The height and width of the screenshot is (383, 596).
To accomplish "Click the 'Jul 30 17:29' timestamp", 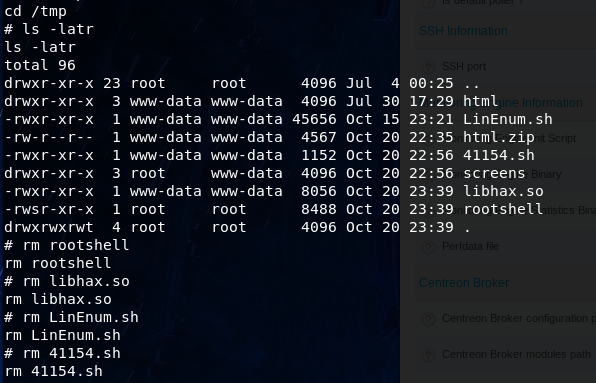I will pyautogui.click(x=400, y=101).
